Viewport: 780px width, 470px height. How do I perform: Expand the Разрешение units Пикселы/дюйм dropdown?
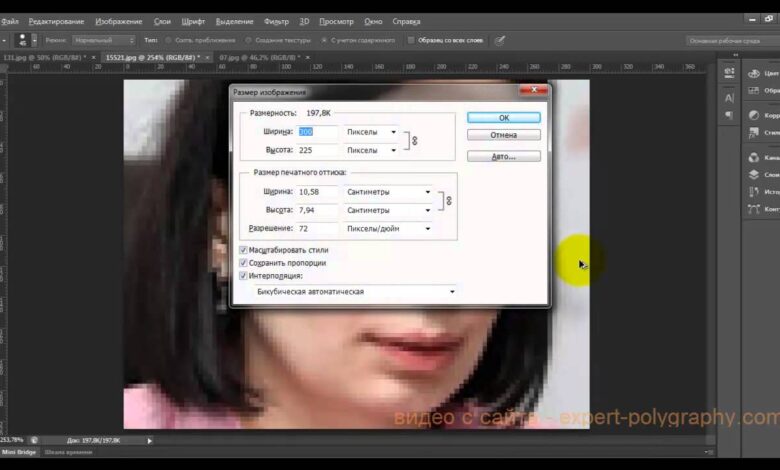pos(387,229)
